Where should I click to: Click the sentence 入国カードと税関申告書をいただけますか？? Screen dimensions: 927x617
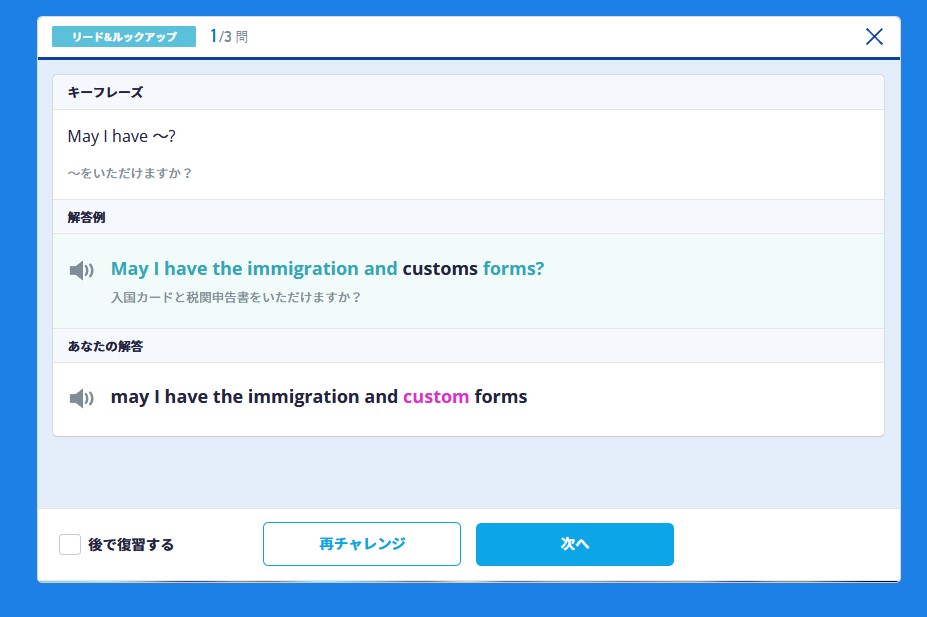[x=236, y=297]
